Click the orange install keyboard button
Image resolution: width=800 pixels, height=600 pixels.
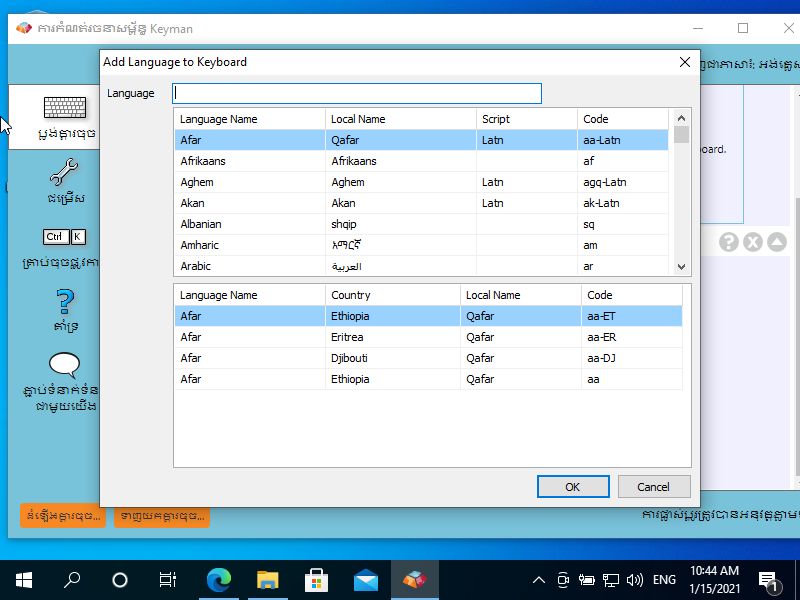point(63,516)
